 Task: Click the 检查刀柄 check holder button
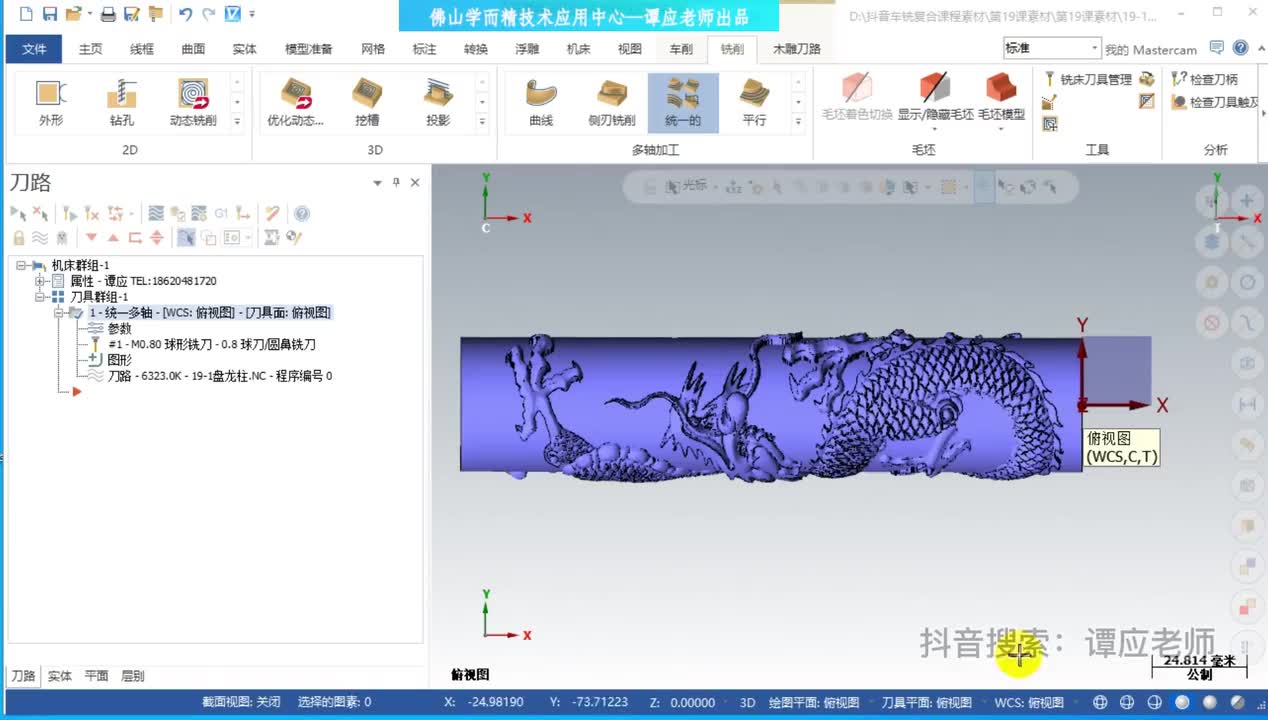coord(1205,79)
